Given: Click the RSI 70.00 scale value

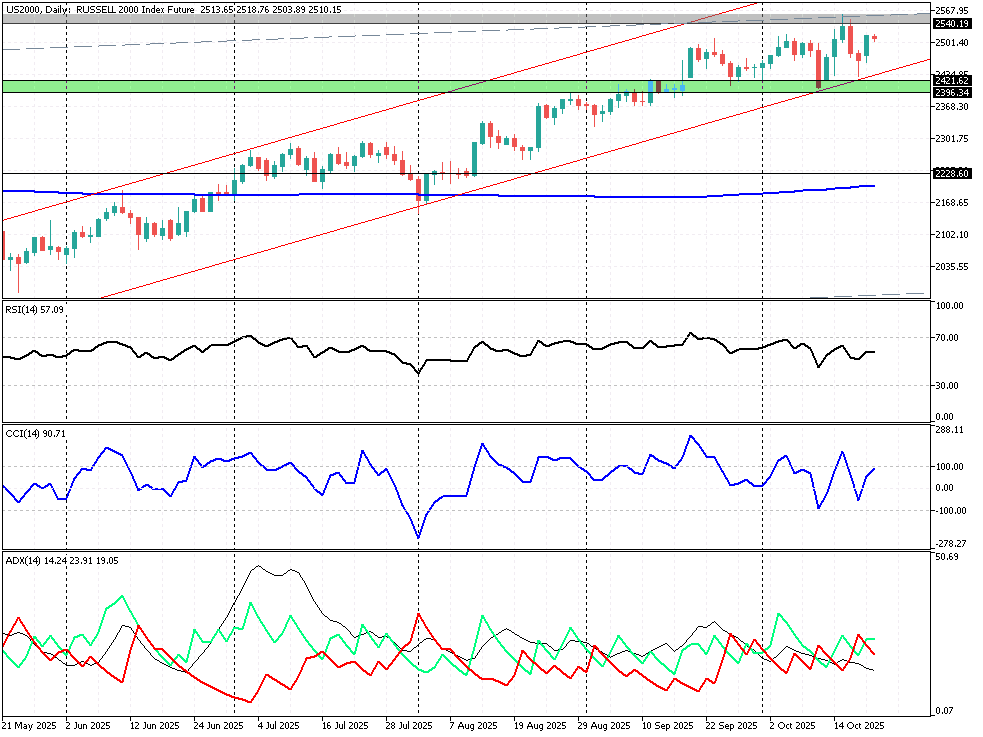Looking at the screenshot, I should point(949,338).
